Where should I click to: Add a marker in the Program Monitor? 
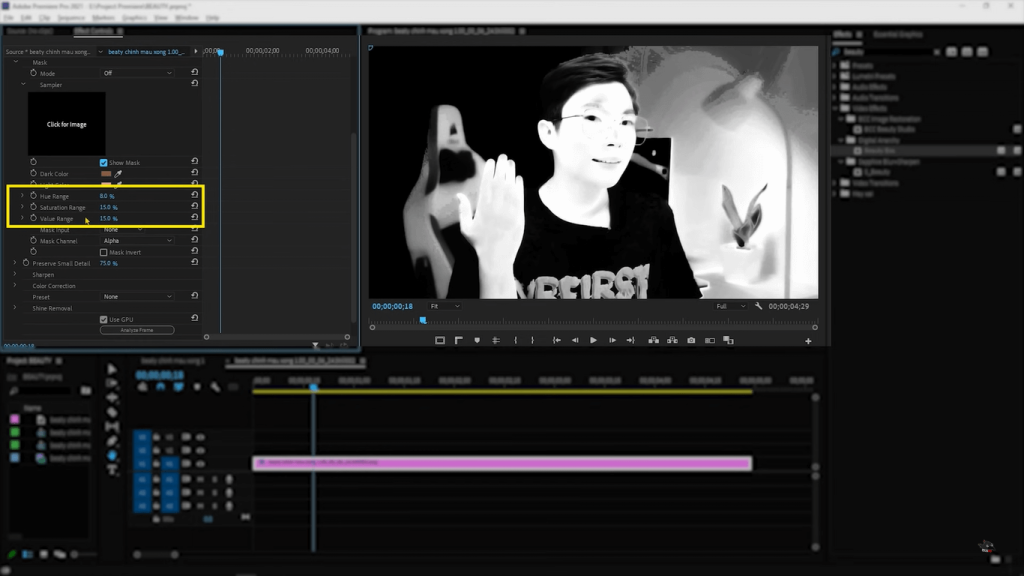coord(476,340)
